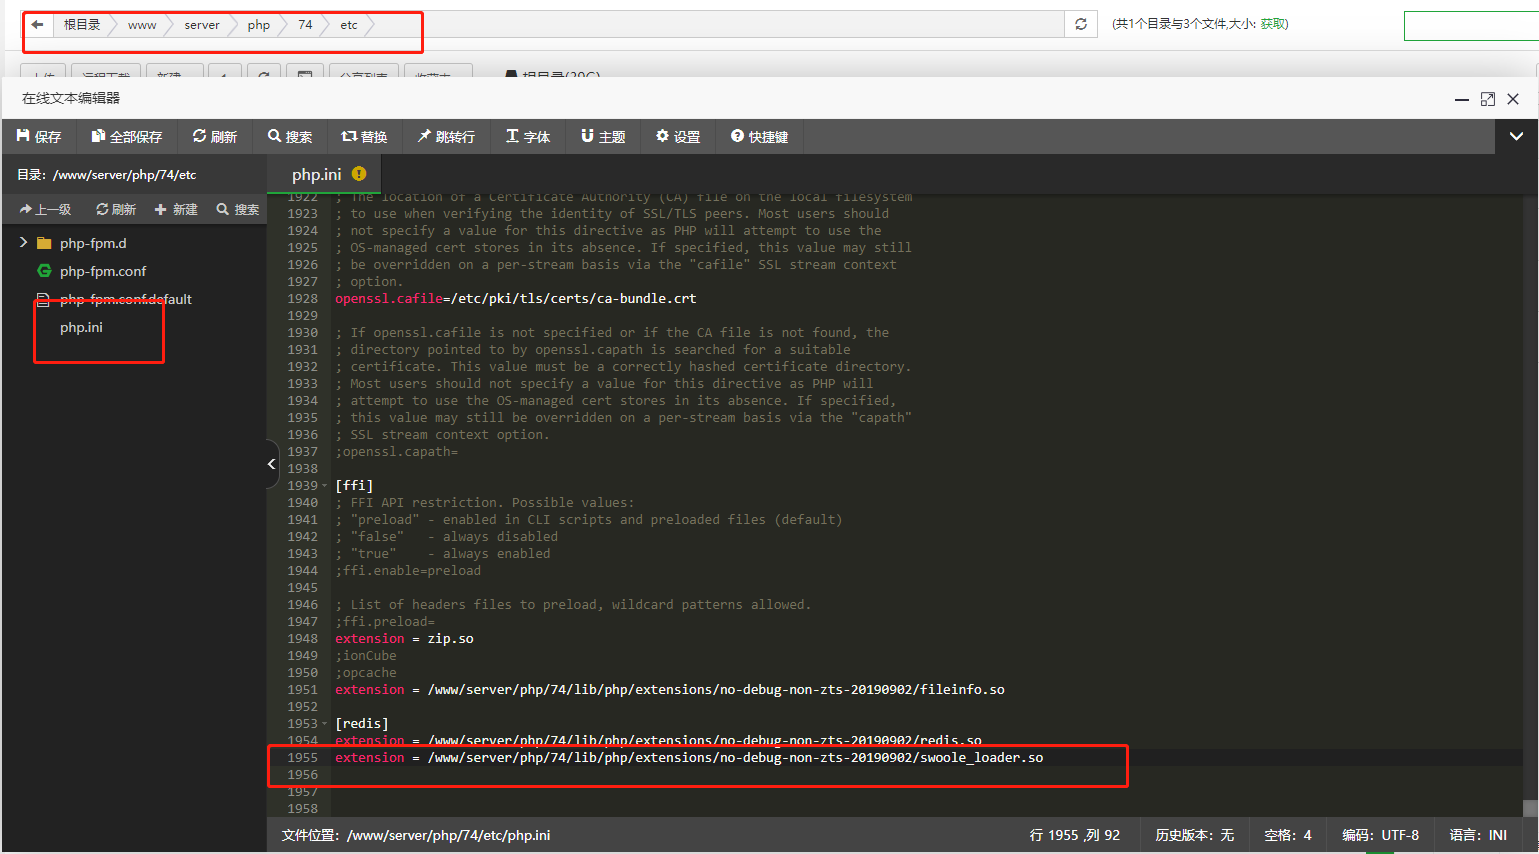Collapse the toolbar with the chevron arrow
1539x854 pixels.
point(1516,137)
